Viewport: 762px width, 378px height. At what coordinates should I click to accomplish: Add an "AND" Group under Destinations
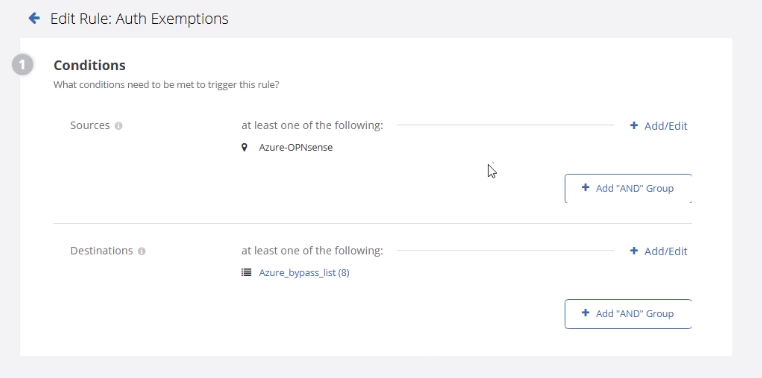click(628, 314)
